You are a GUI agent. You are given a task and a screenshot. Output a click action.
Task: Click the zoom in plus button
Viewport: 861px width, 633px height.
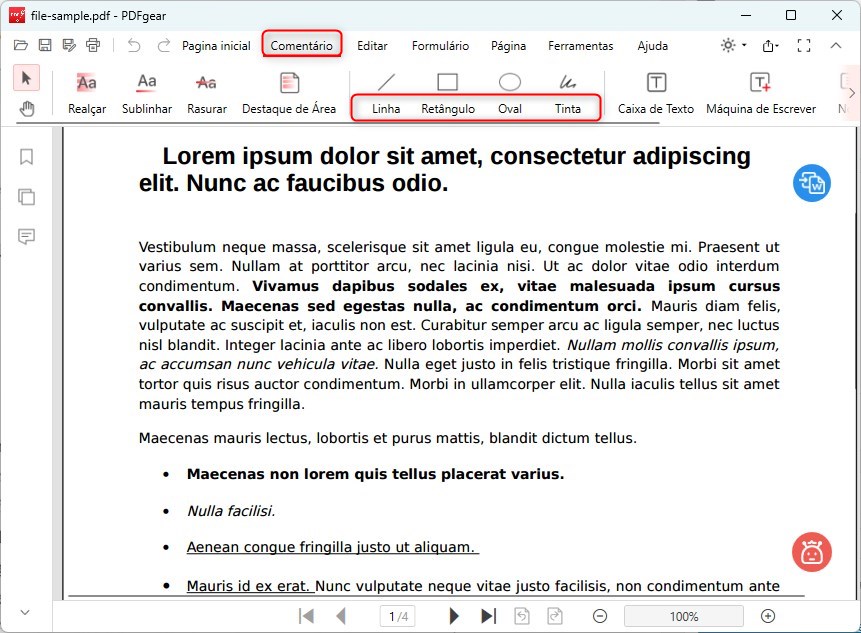[x=768, y=616]
